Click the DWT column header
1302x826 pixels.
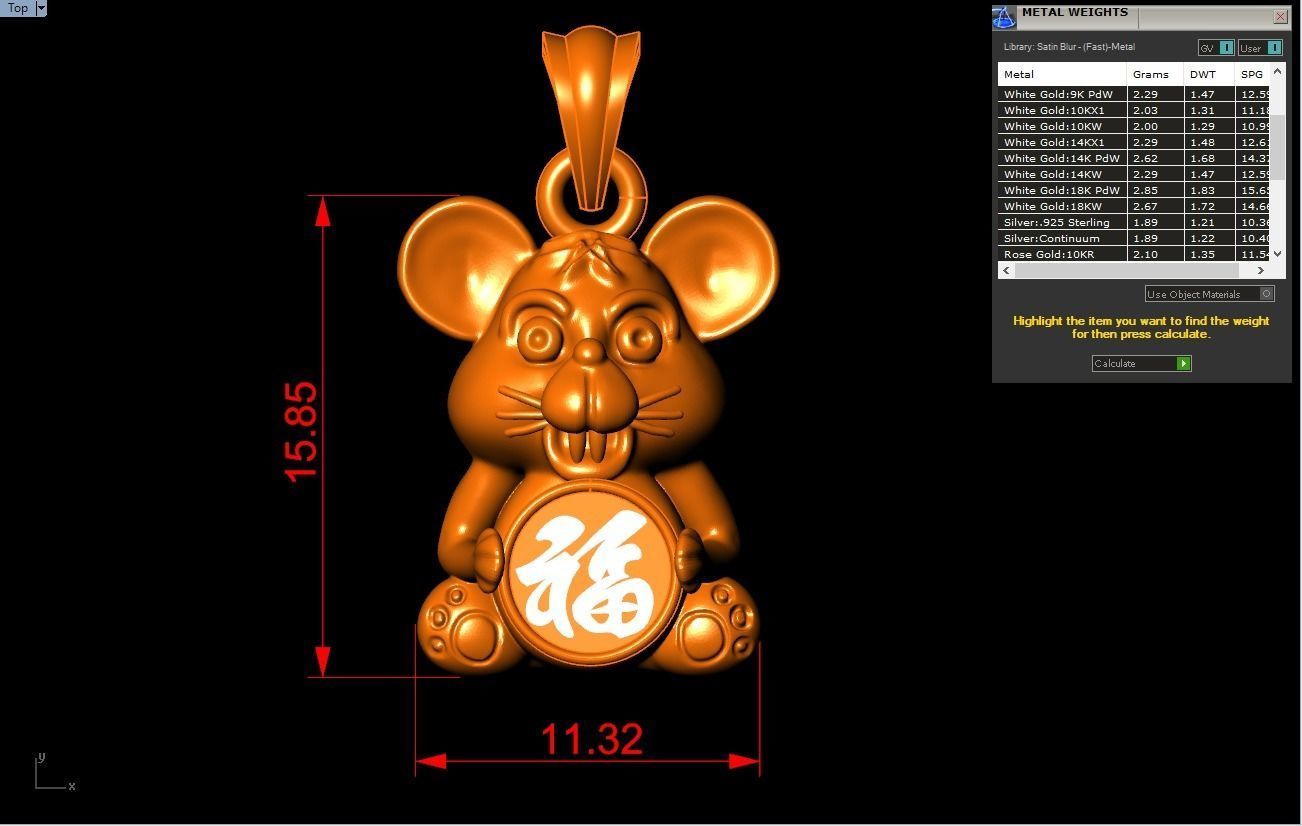1209,74
